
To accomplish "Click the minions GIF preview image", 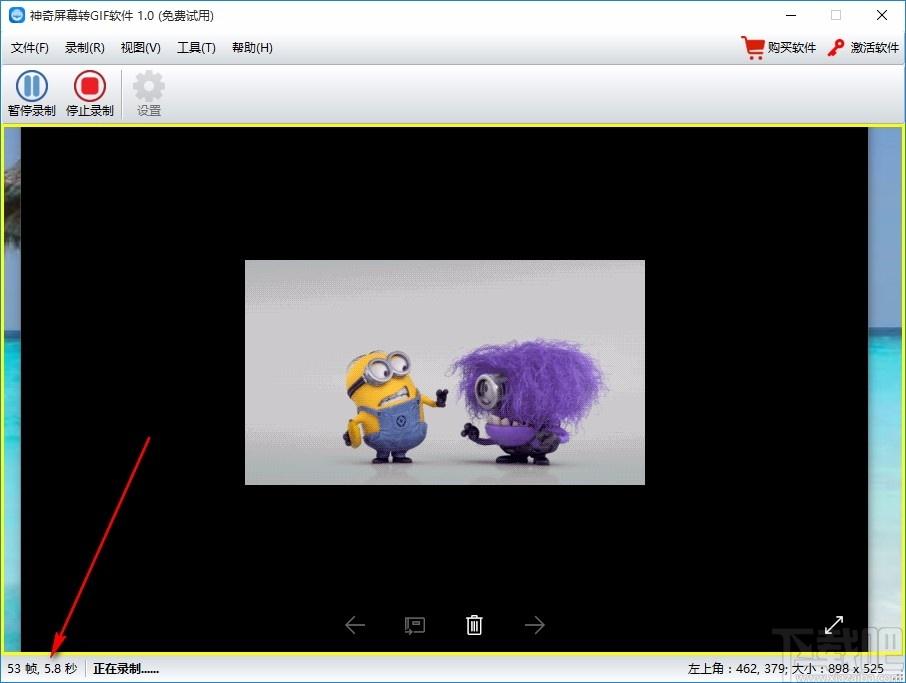I will coord(445,372).
